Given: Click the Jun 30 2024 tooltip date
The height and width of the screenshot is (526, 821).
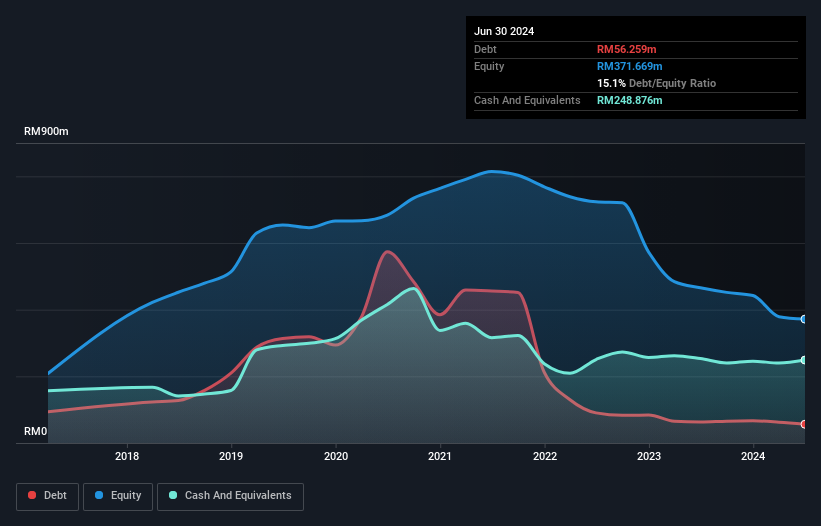Looking at the screenshot, I should (x=504, y=31).
